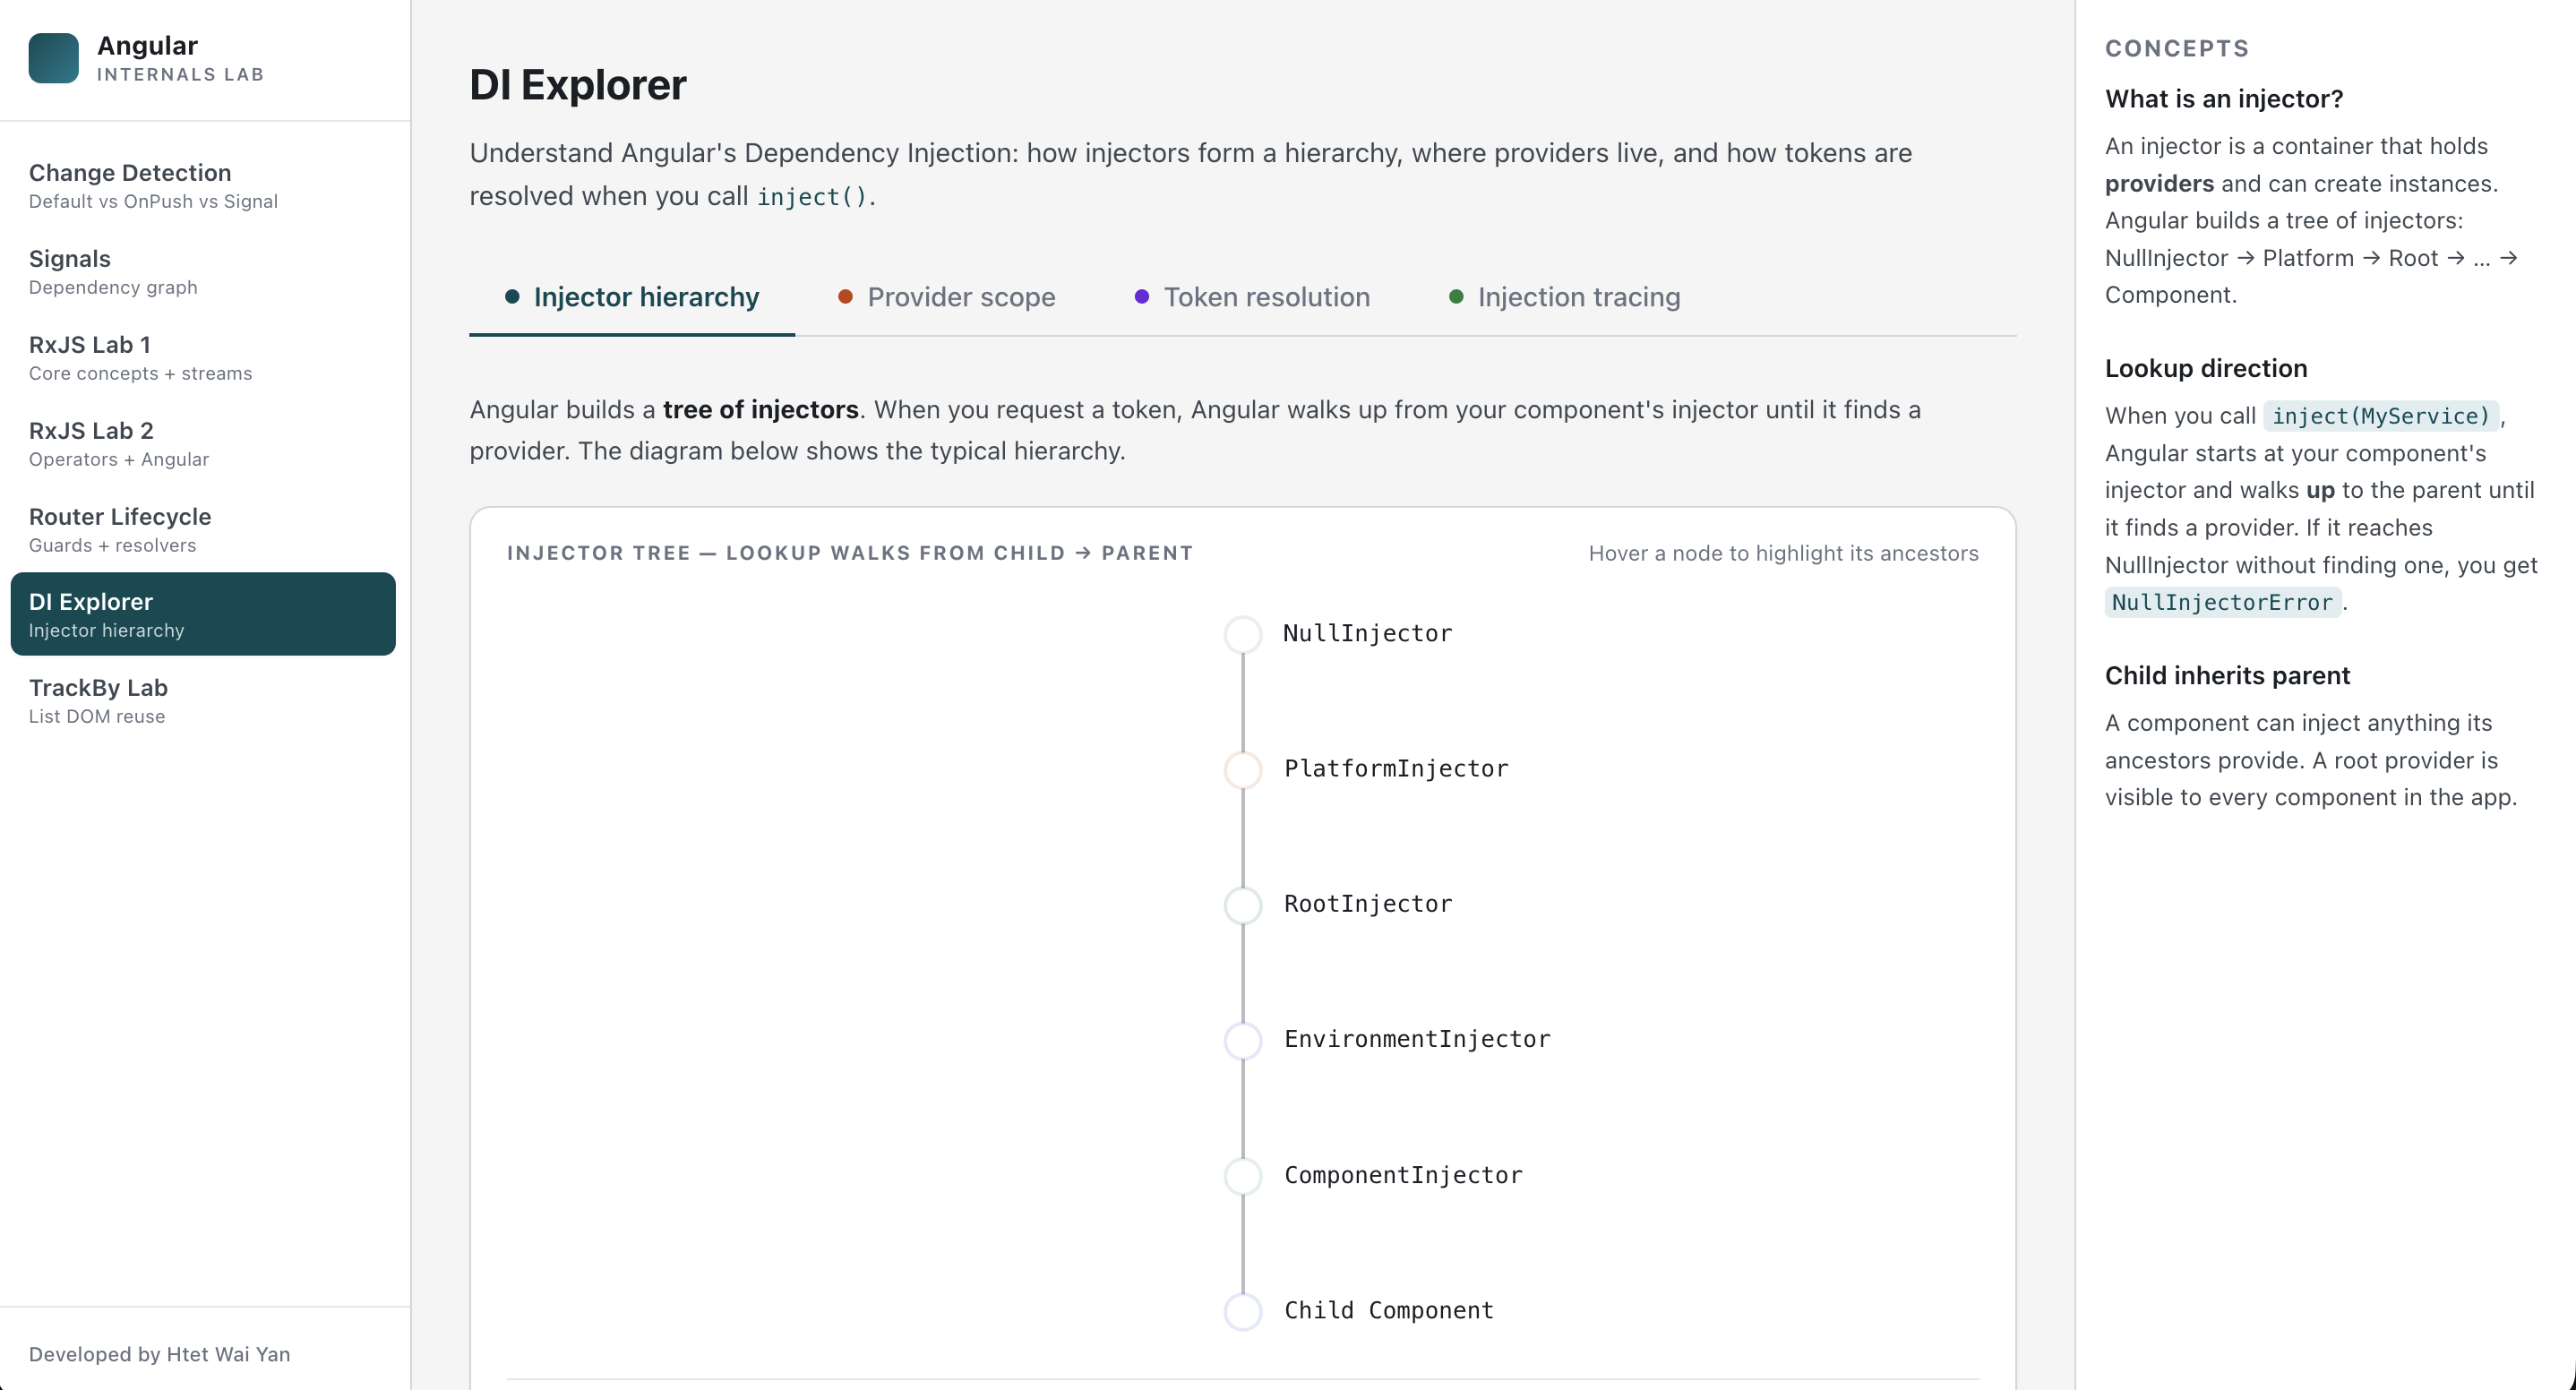This screenshot has width=2576, height=1390.
Task: Open the Signals dependency graph lab
Action: tap(203, 272)
